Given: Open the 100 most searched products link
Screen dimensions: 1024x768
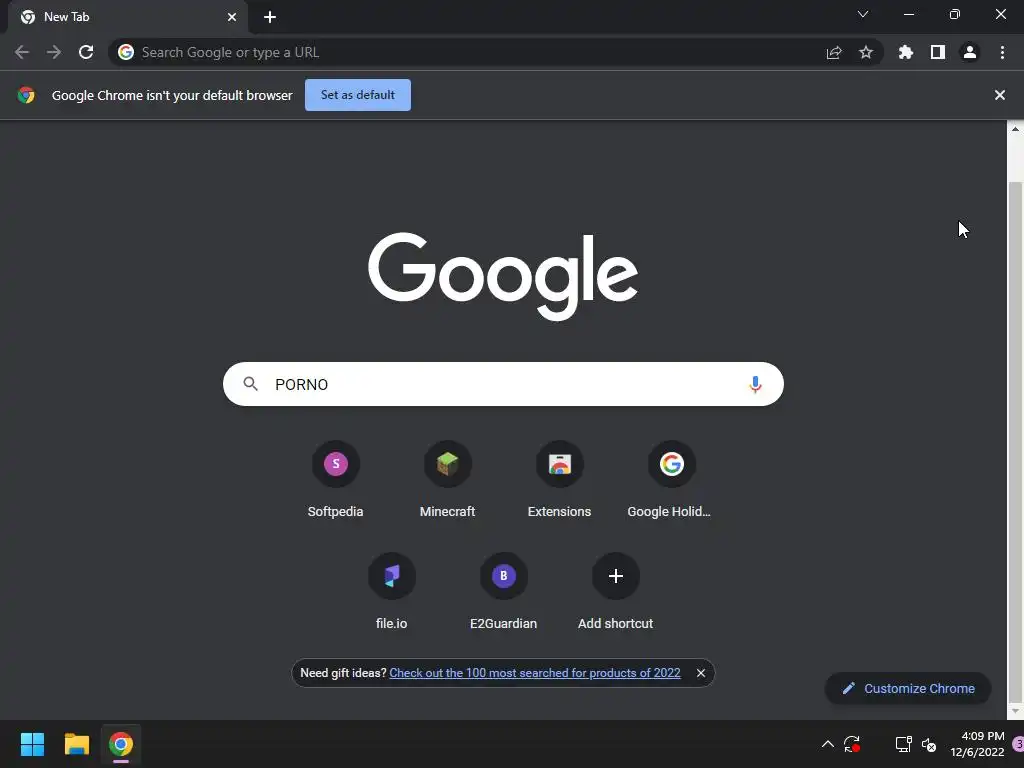Looking at the screenshot, I should point(535,673).
